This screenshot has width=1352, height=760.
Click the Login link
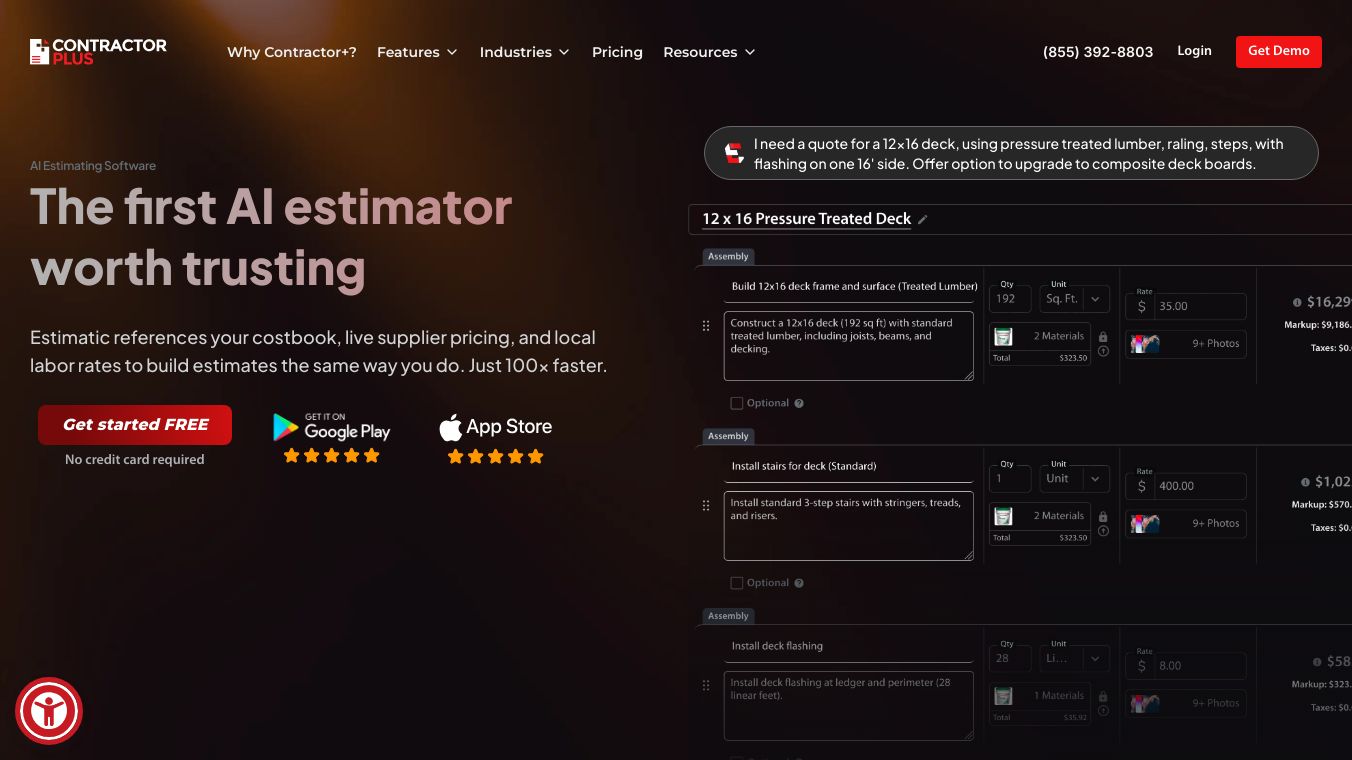click(1194, 51)
